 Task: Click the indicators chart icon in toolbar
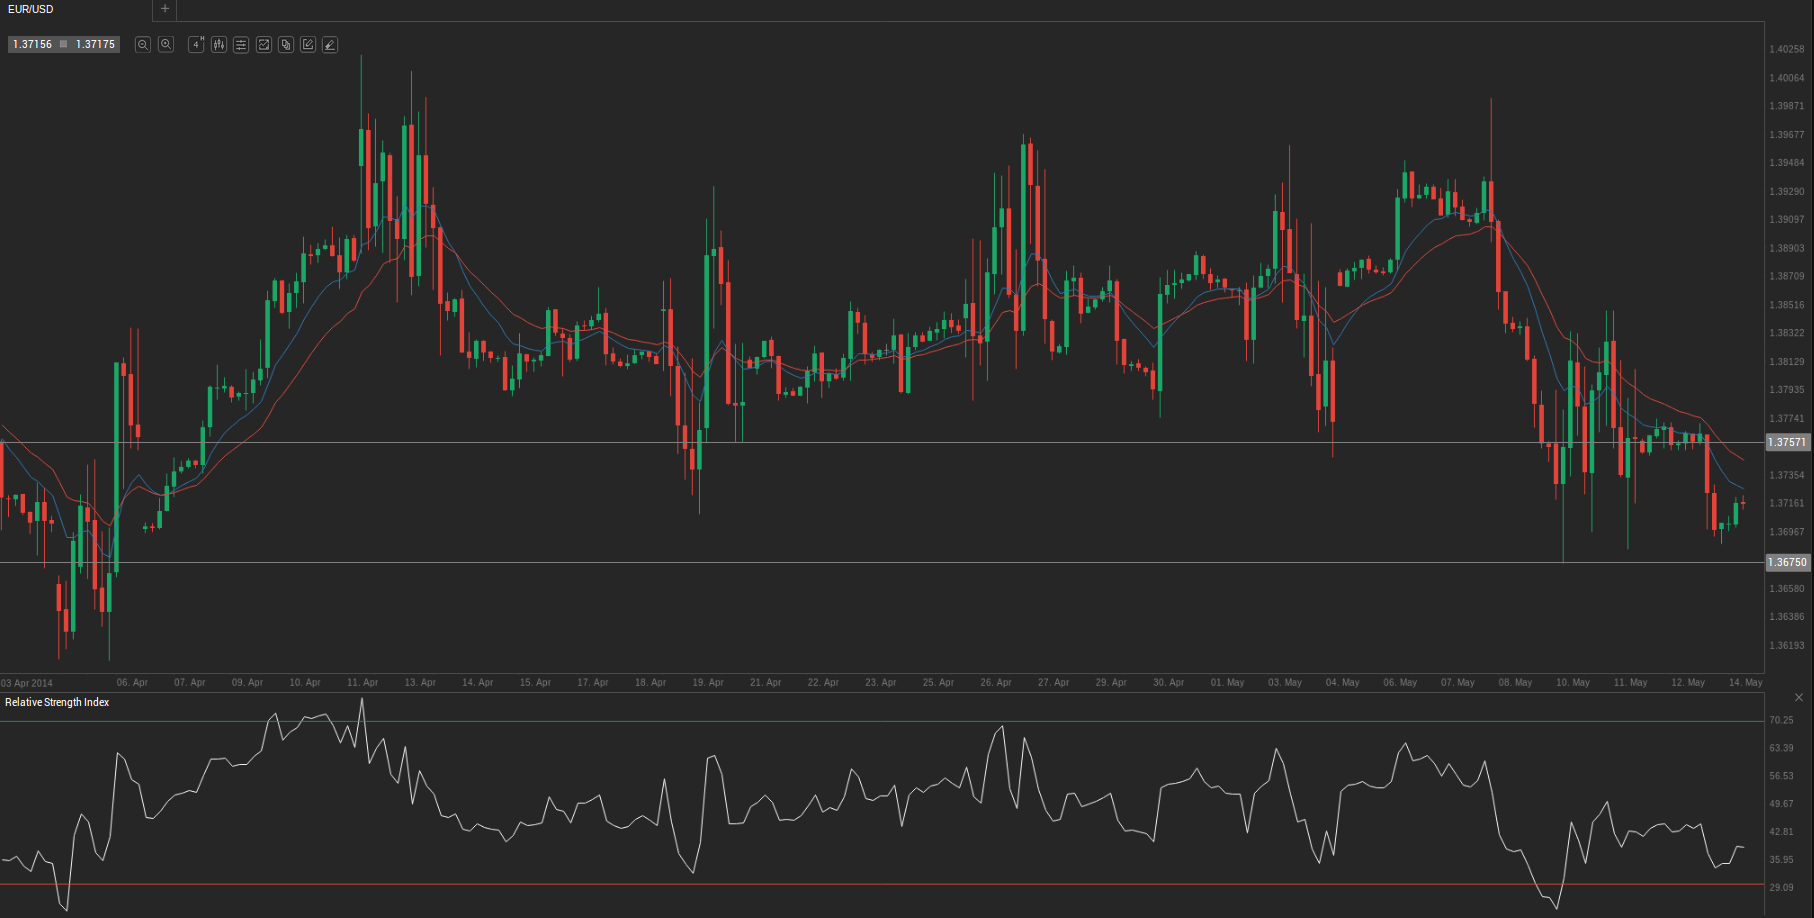tap(264, 45)
